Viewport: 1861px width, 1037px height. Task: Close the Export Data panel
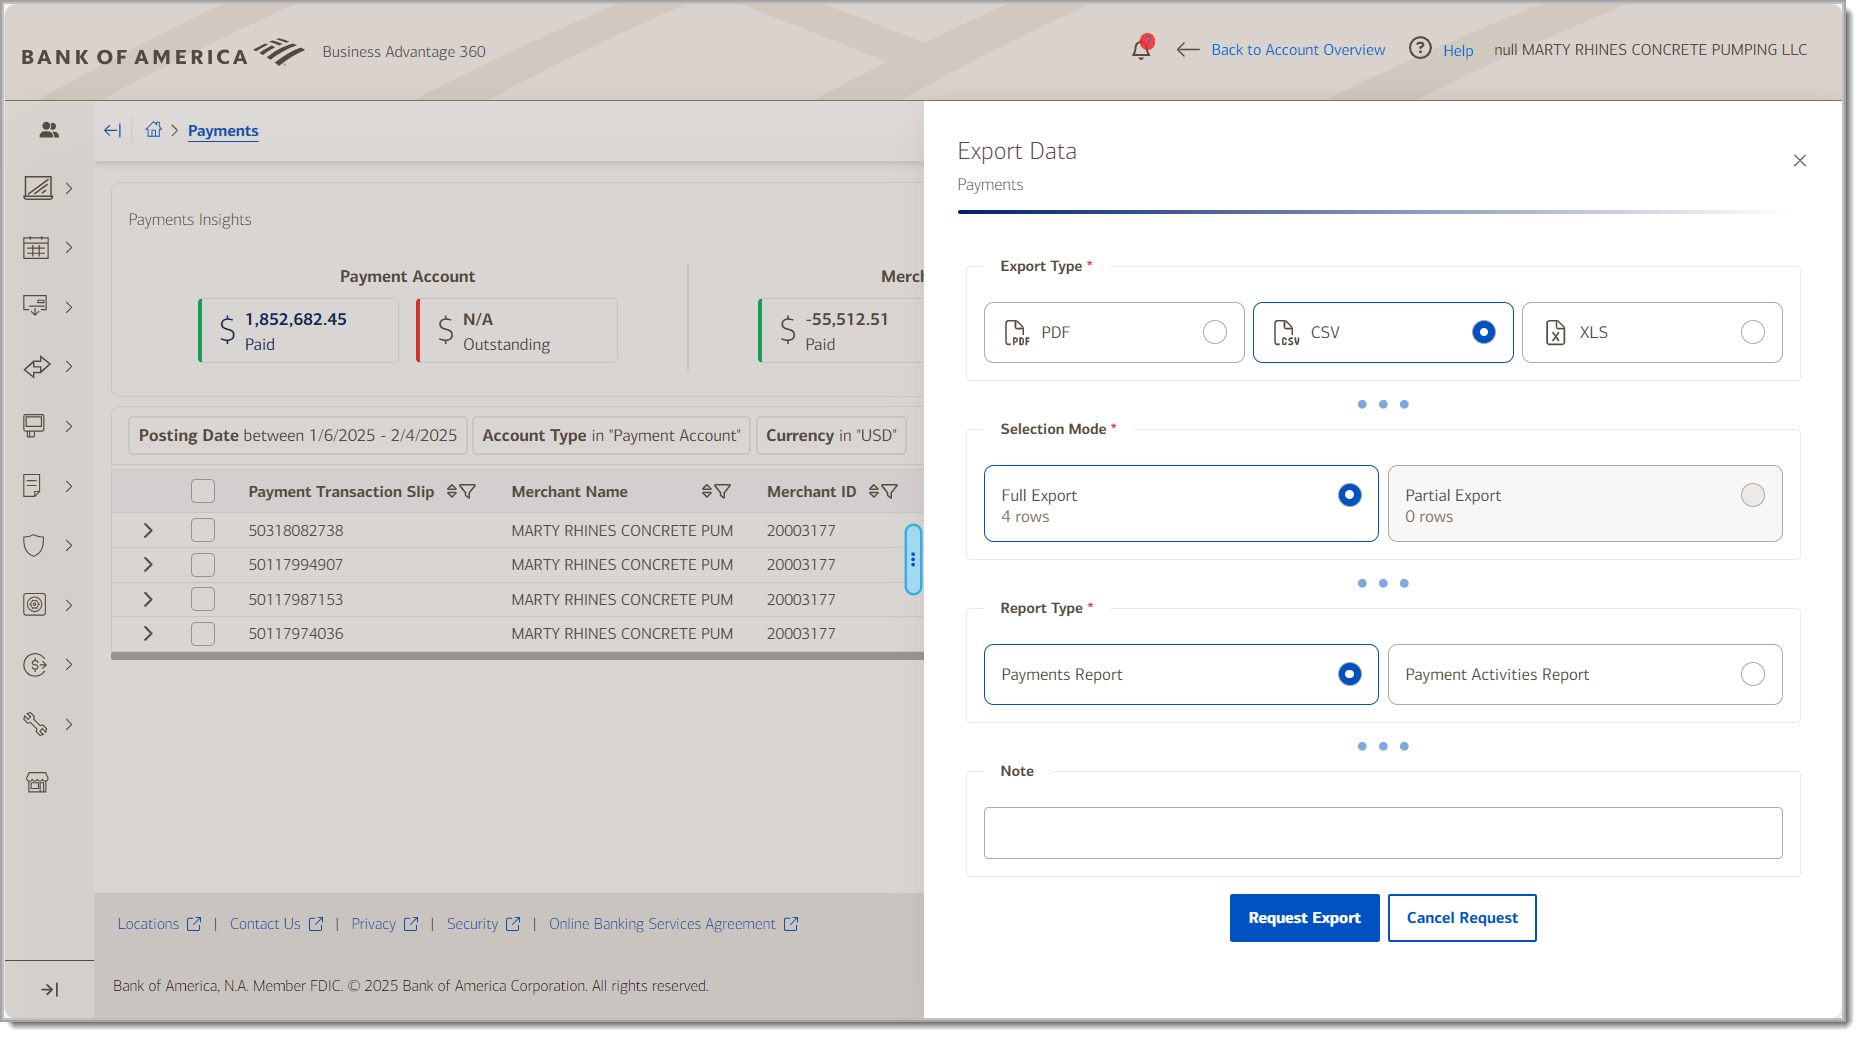tap(1800, 160)
